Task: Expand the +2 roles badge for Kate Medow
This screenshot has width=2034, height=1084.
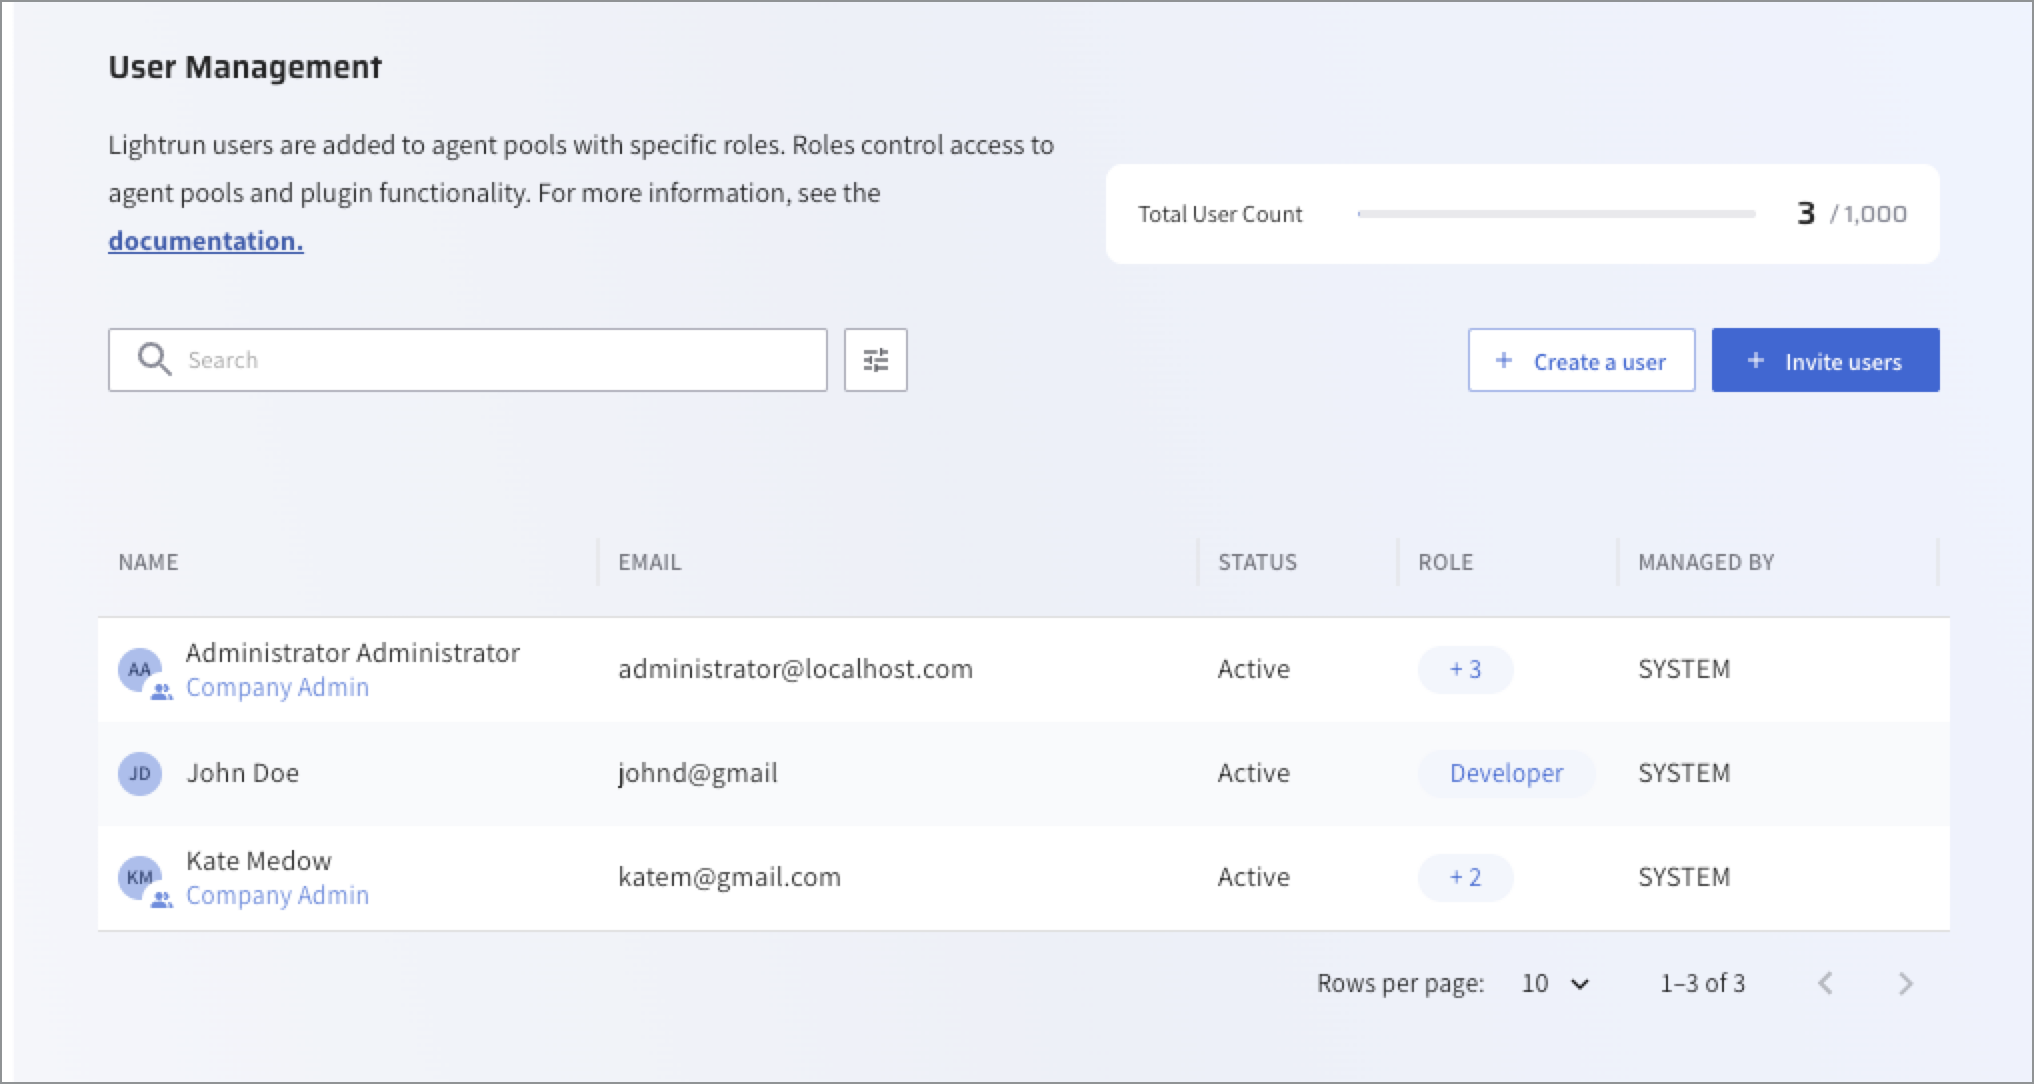Action: click(1465, 877)
